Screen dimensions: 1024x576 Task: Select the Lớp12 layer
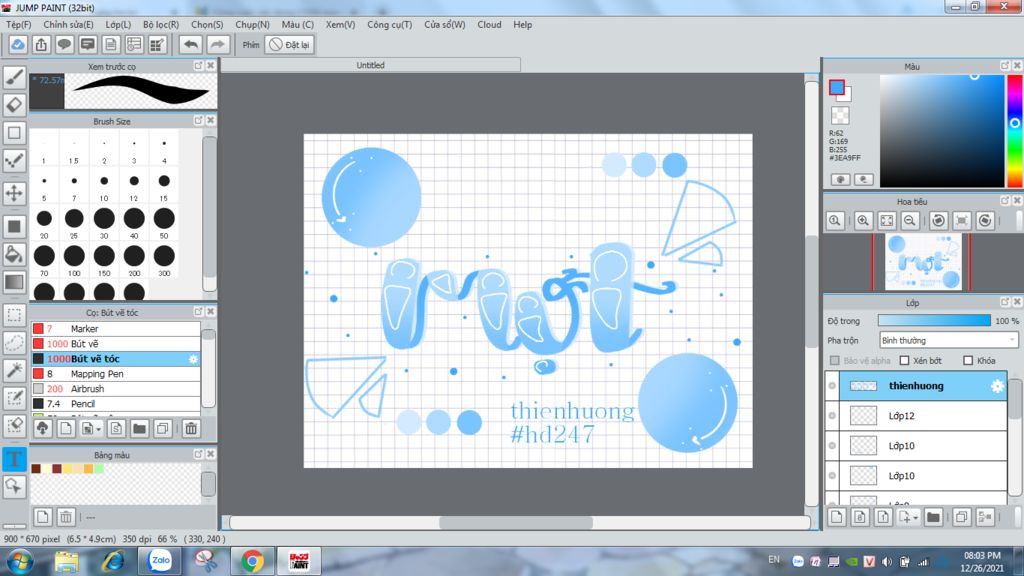(916, 416)
